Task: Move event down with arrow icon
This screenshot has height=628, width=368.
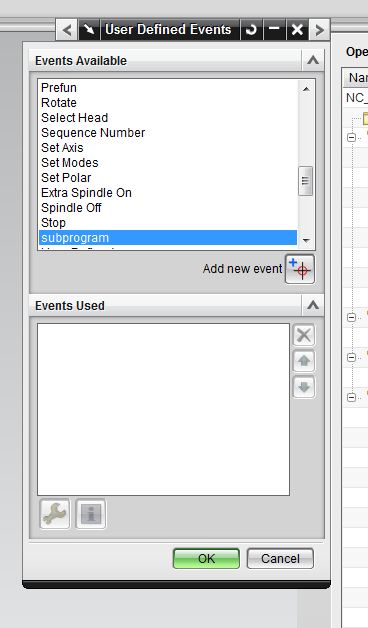Action: click(304, 387)
